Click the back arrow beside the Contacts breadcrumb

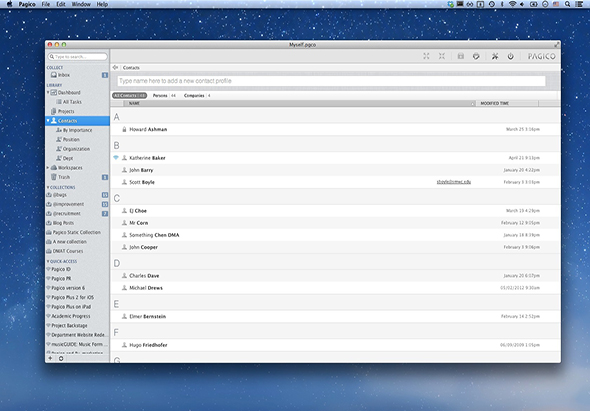click(x=115, y=67)
